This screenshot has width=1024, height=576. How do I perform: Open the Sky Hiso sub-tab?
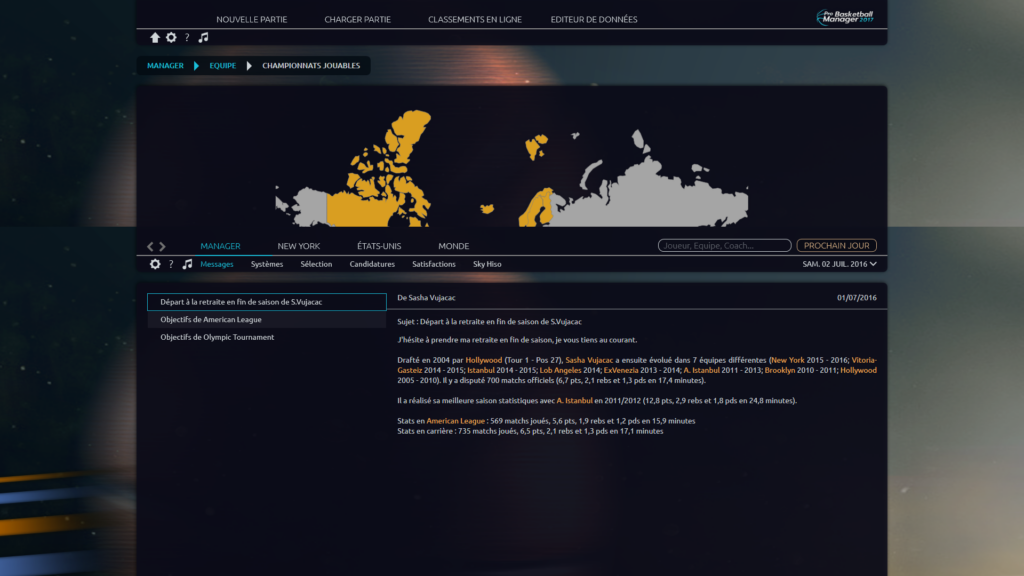487,264
